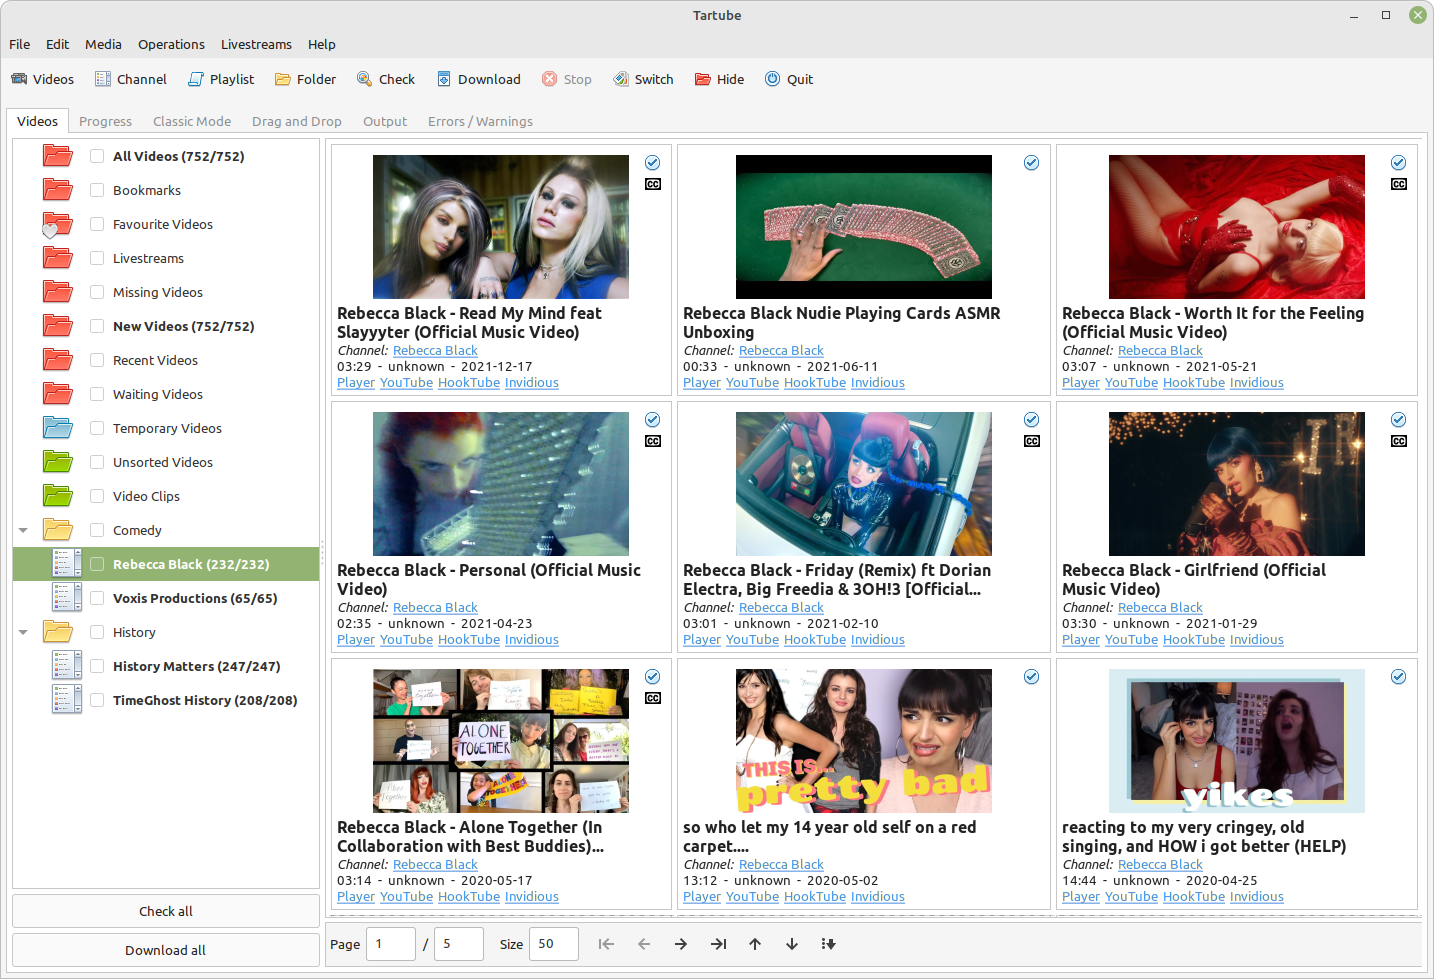Go to first page arrow icon
Screen dimensions: 1434x979
606,944
